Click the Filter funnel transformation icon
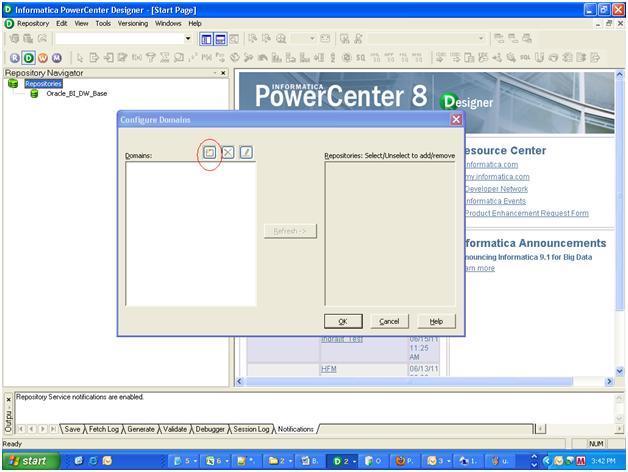628x472 pixels. coord(151,58)
